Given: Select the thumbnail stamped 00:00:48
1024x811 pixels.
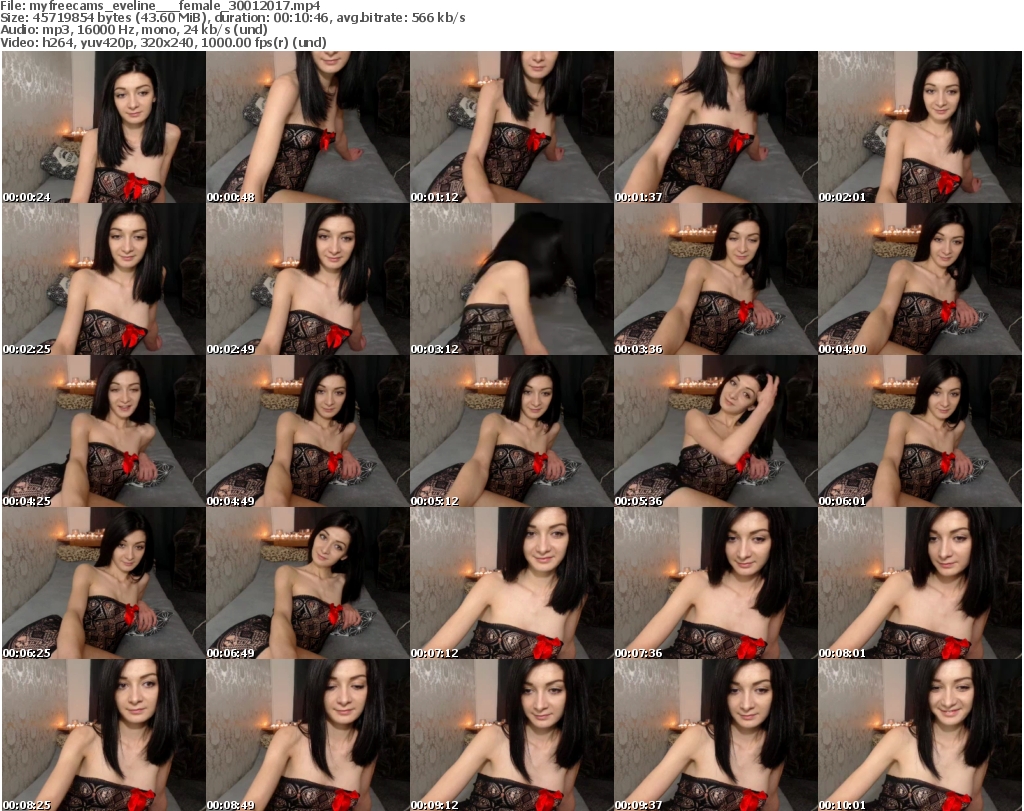Looking at the screenshot, I should click(308, 127).
